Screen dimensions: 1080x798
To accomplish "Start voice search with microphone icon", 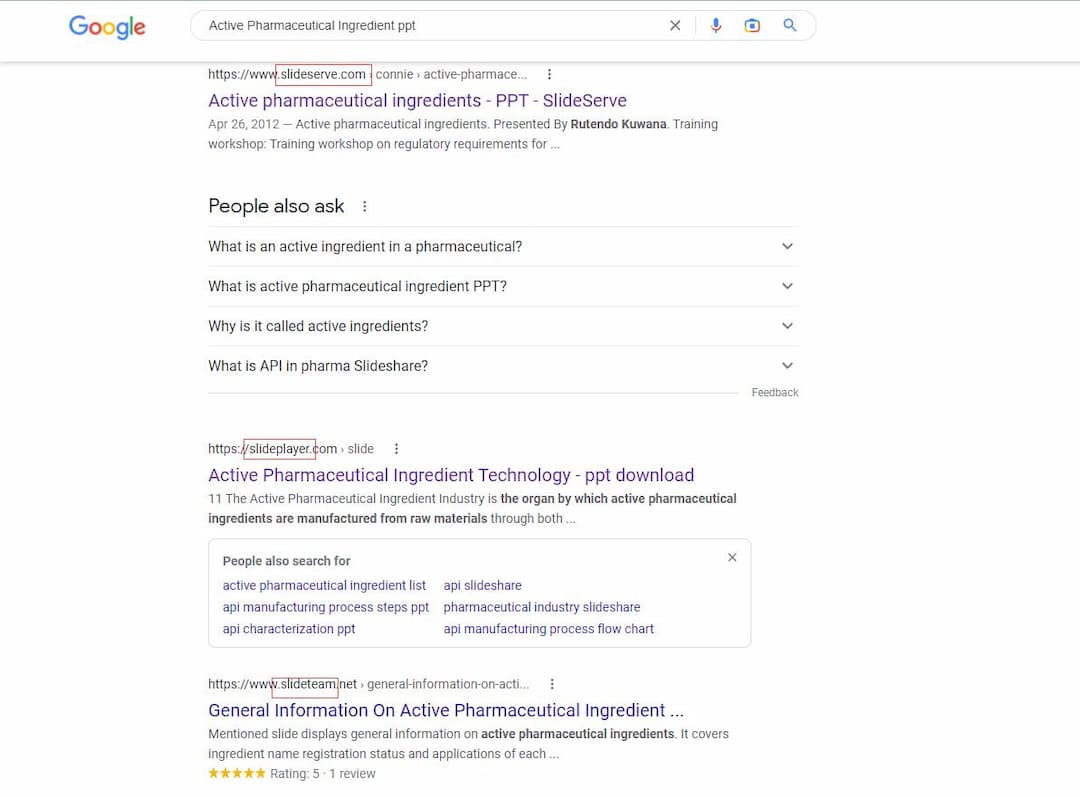I will tap(716, 25).
